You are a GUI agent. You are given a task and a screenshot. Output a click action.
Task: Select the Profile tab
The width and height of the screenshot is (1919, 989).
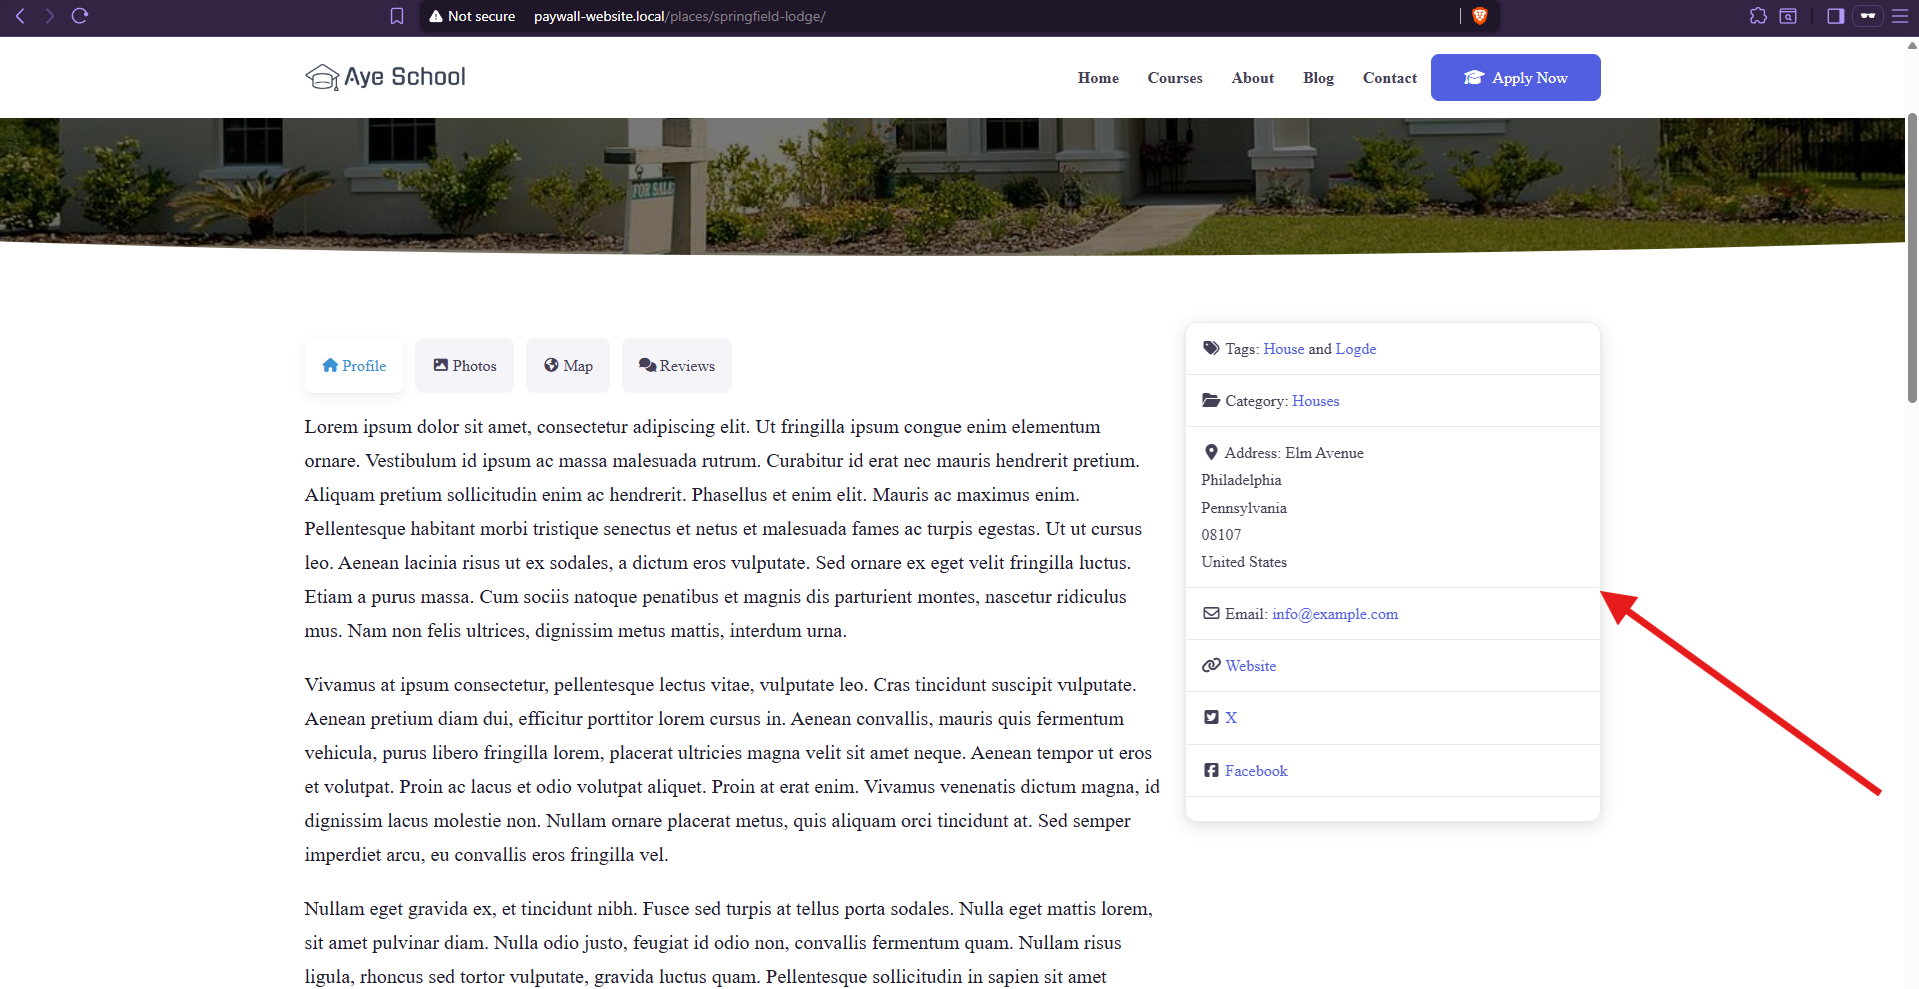click(x=354, y=365)
